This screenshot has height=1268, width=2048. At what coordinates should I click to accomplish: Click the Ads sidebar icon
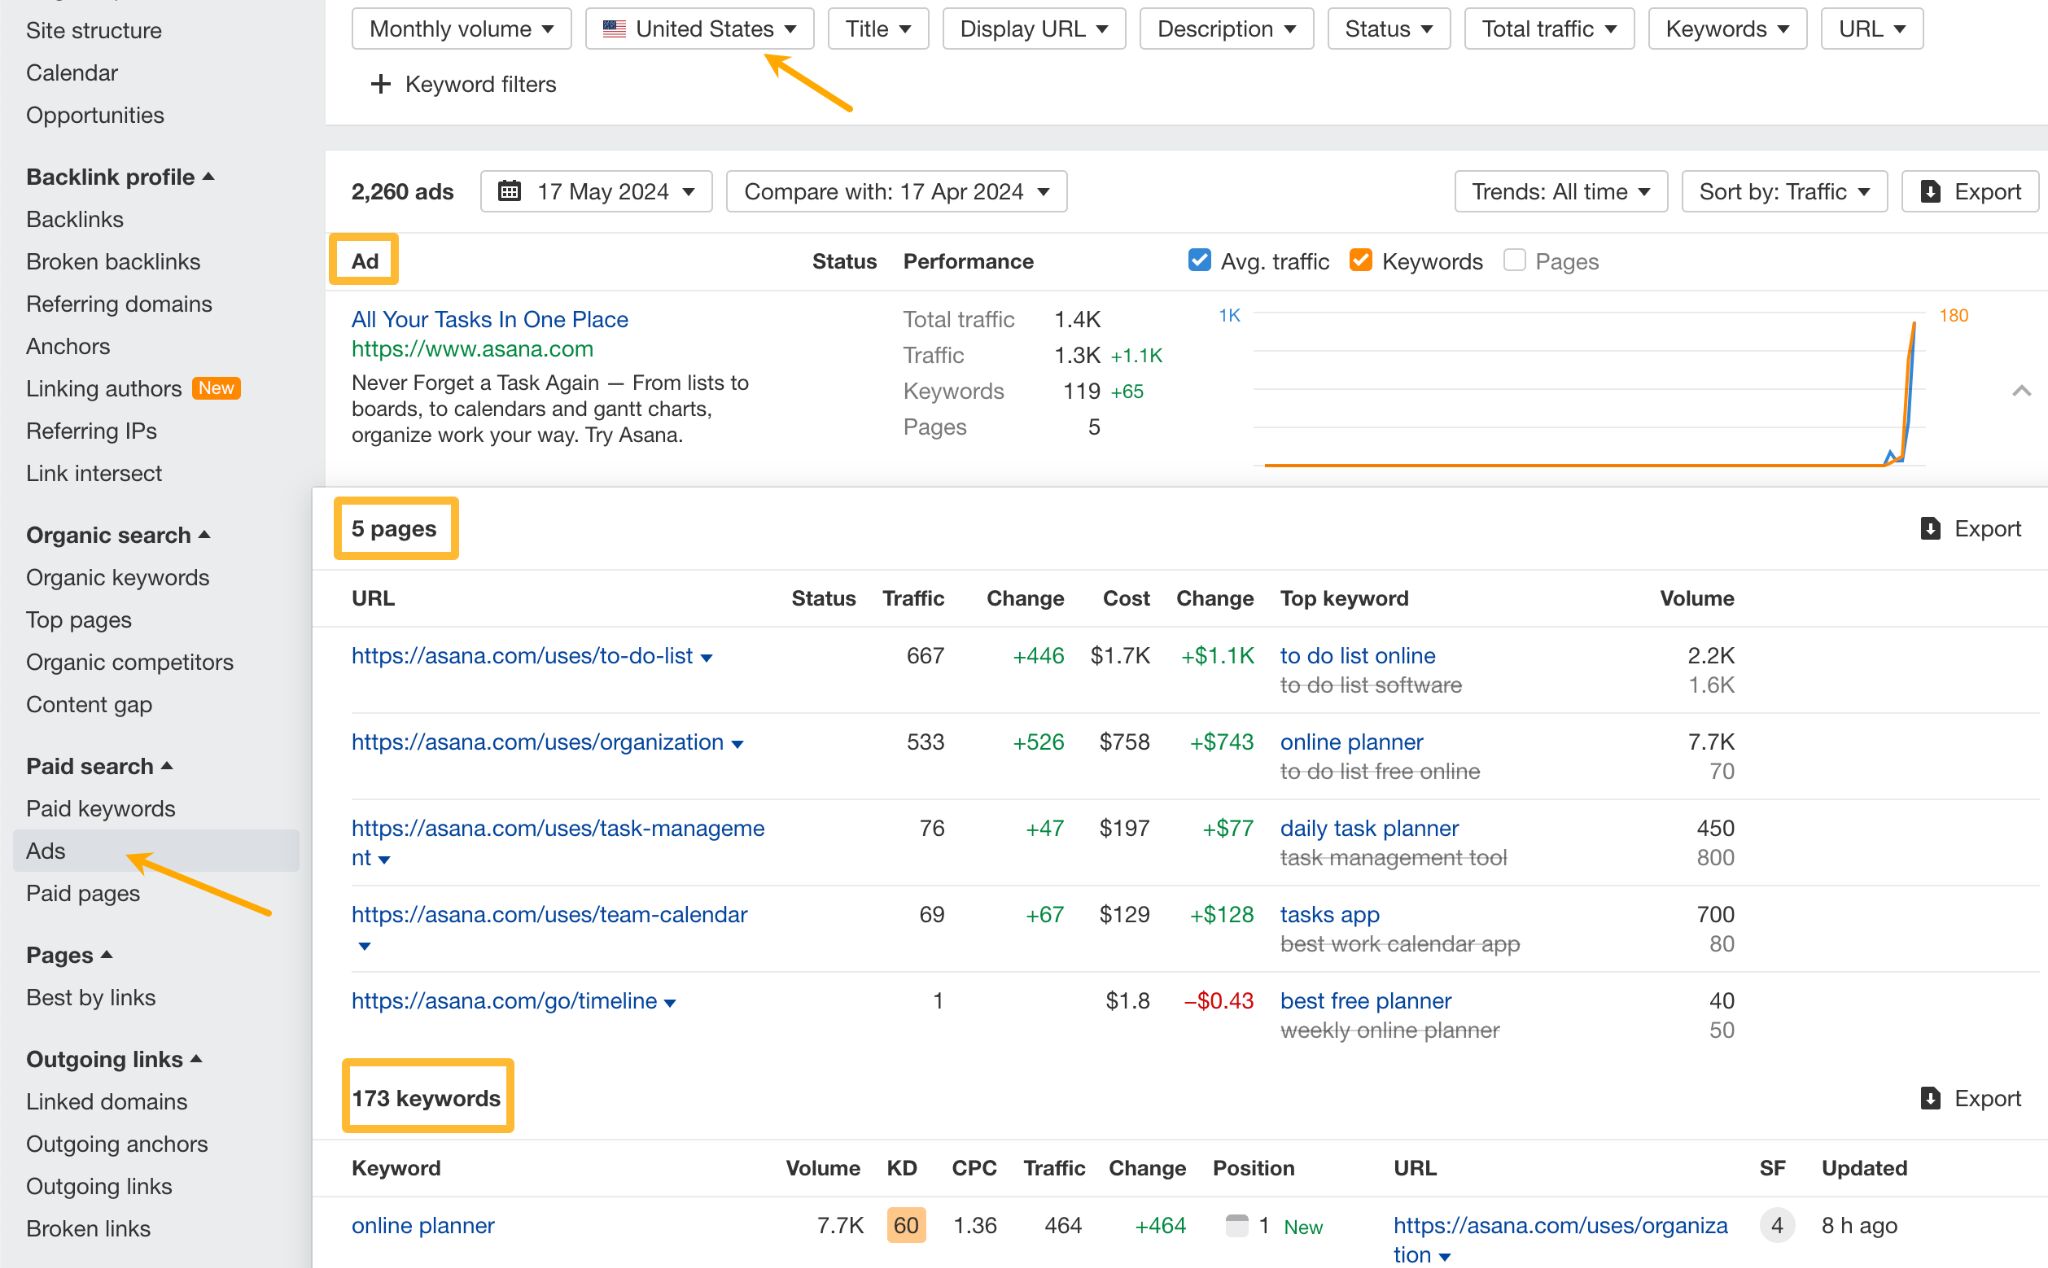(x=47, y=850)
